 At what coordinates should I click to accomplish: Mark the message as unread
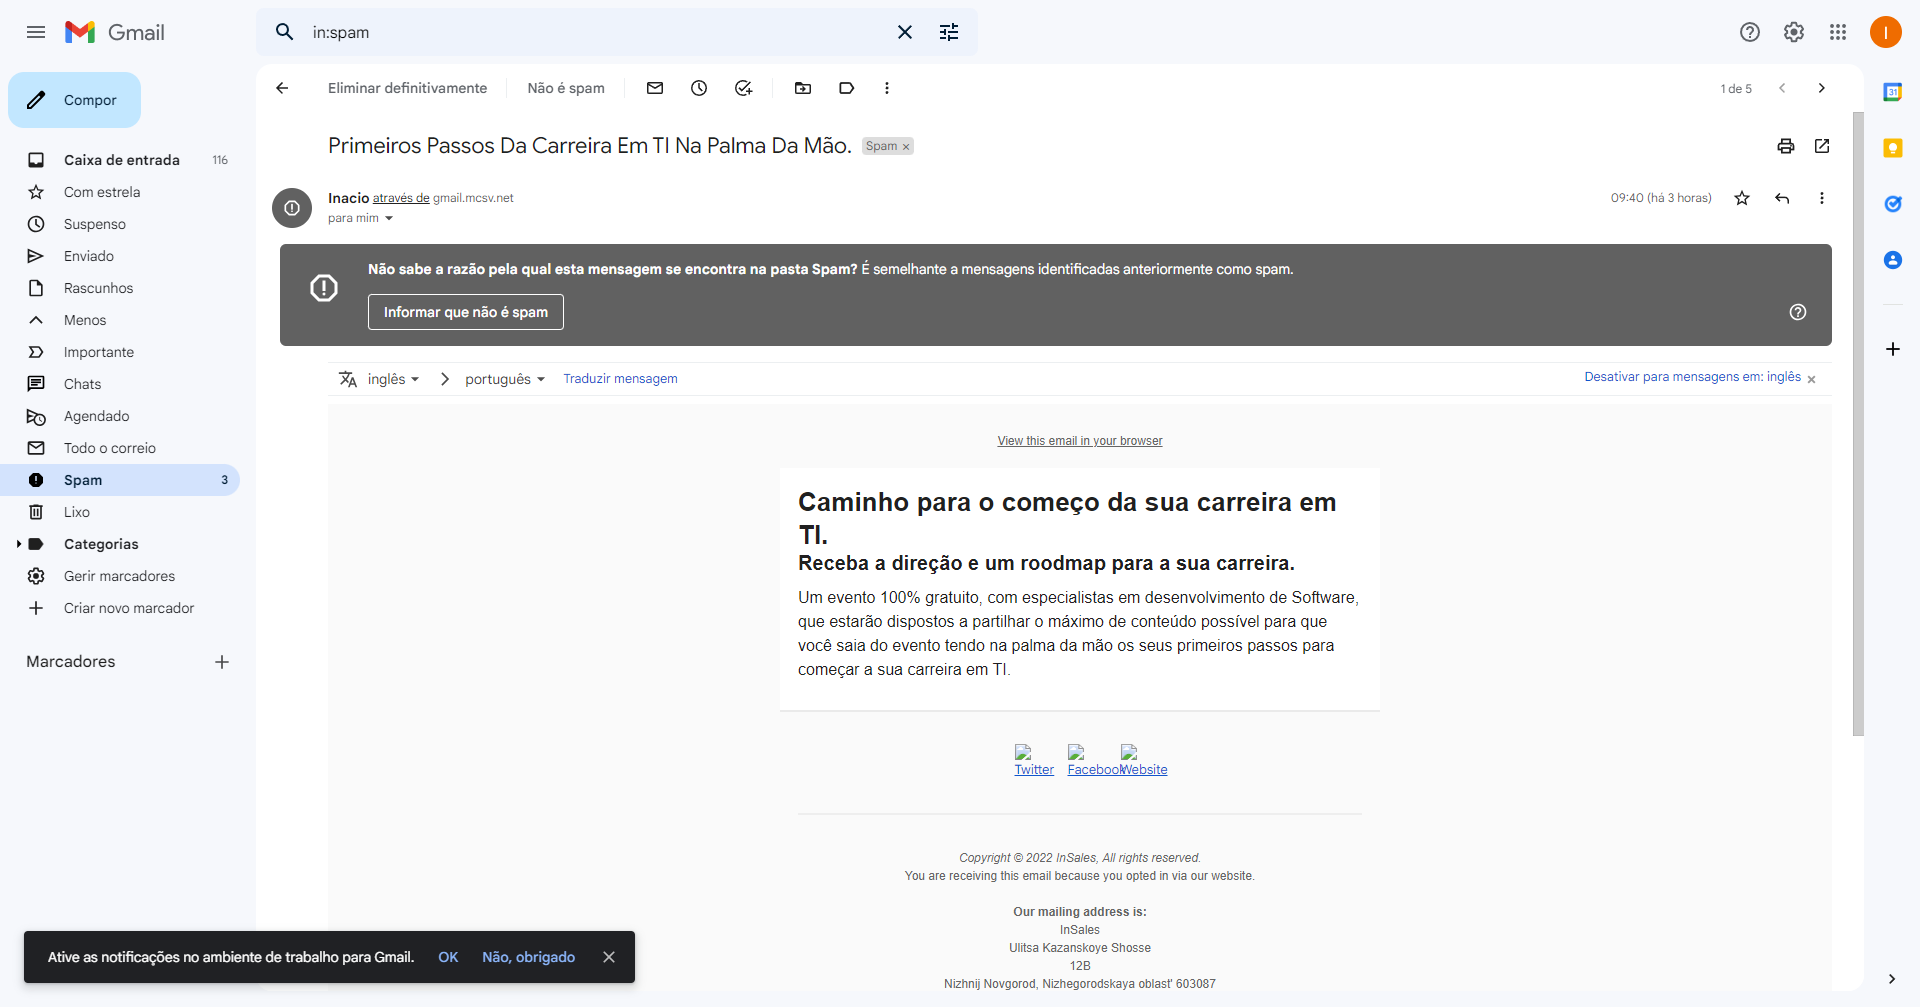654,88
